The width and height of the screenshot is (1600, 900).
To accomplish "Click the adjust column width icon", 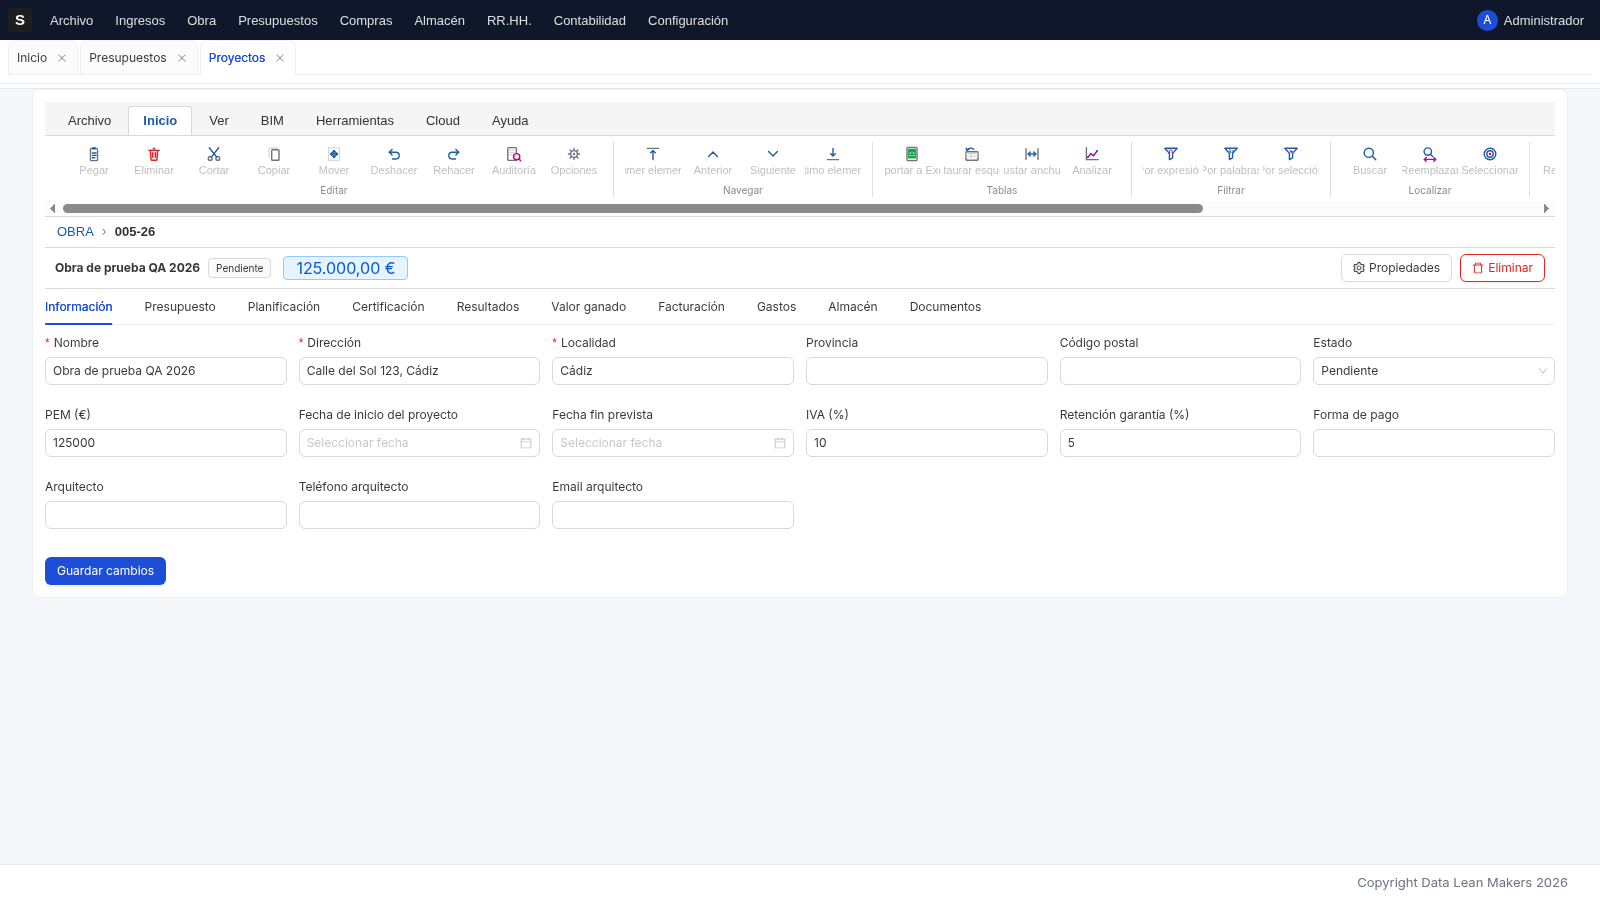I will click(x=1032, y=154).
